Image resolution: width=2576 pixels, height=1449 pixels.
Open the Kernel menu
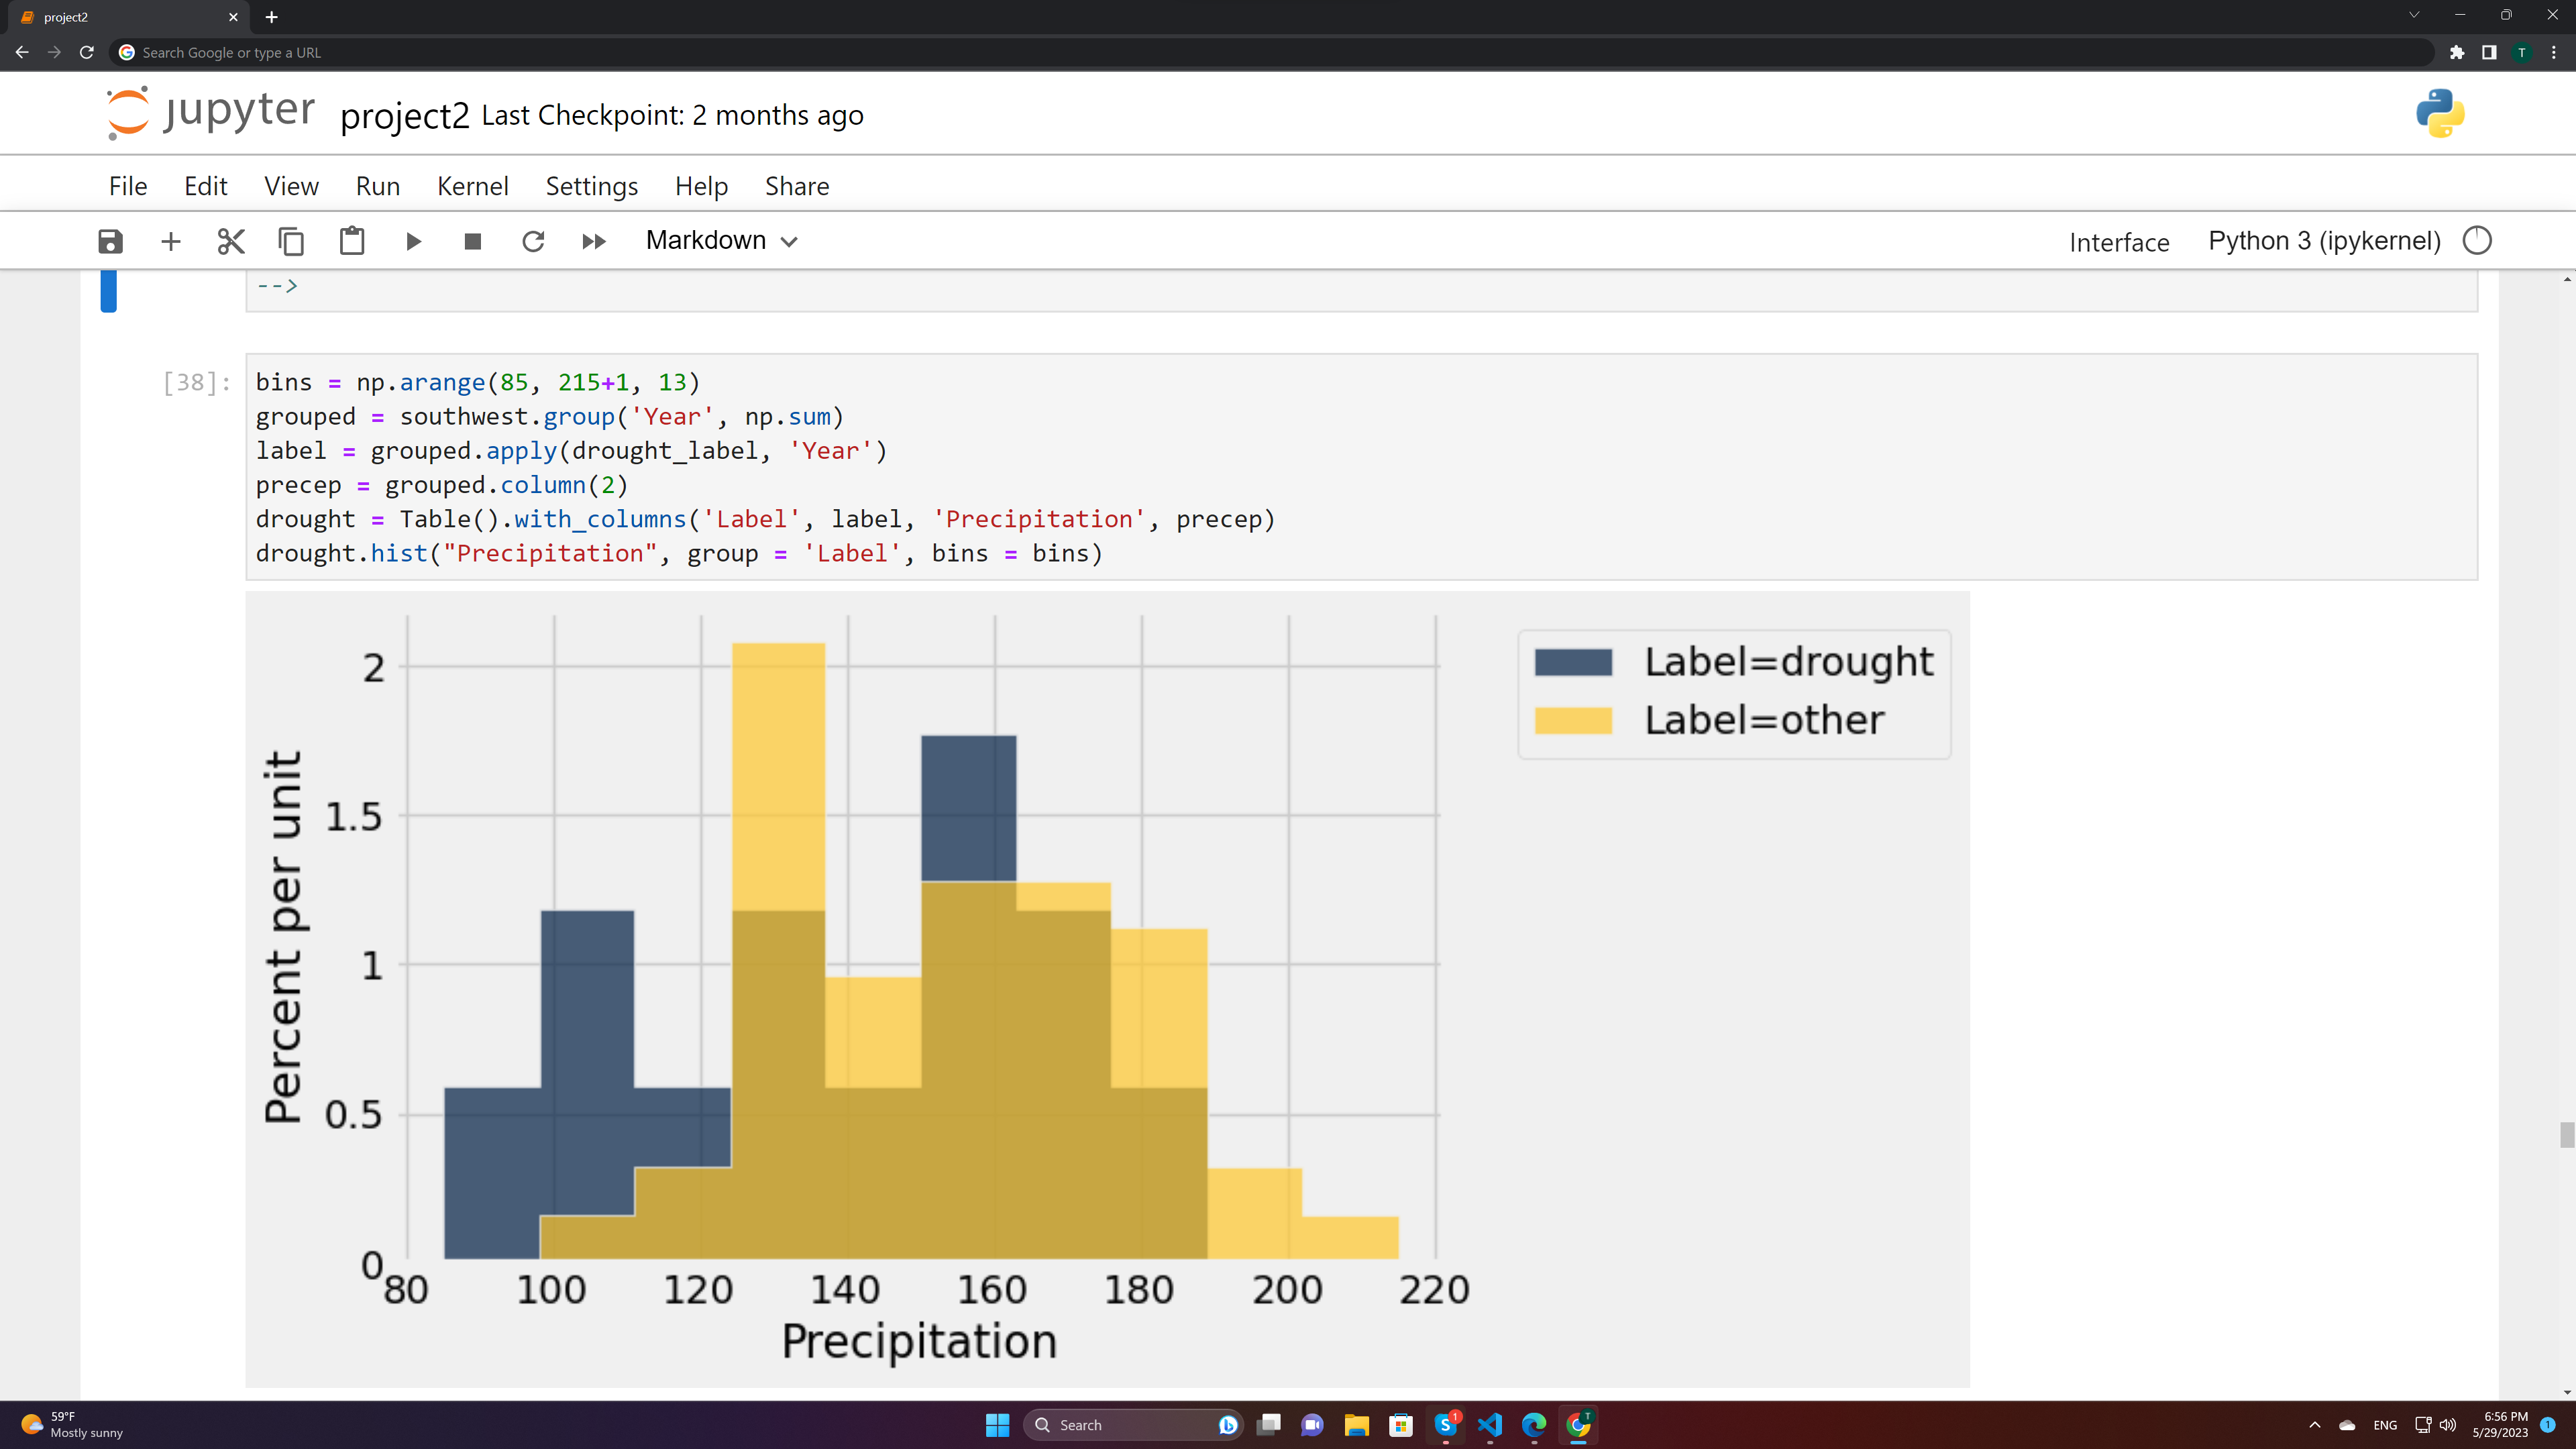[x=472, y=186]
